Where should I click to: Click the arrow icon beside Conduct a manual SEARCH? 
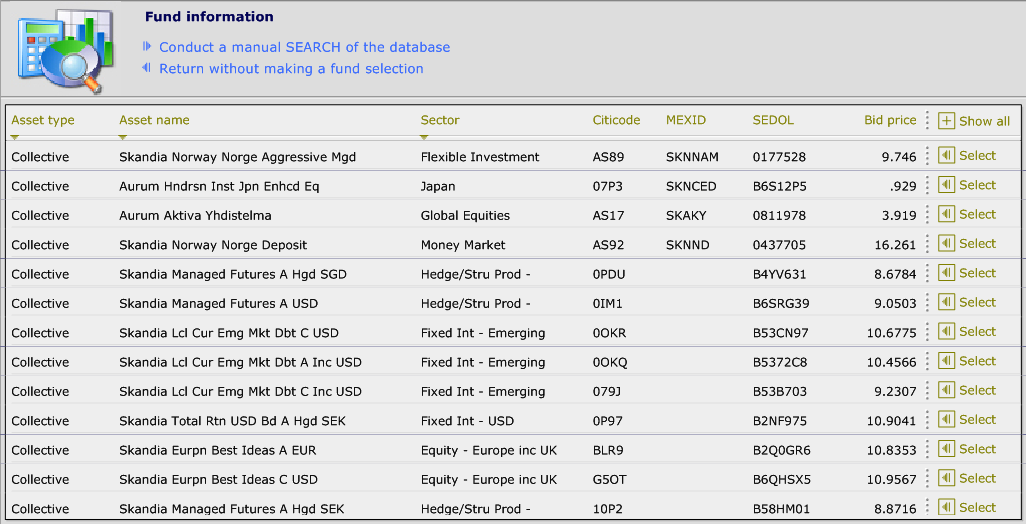pos(147,46)
